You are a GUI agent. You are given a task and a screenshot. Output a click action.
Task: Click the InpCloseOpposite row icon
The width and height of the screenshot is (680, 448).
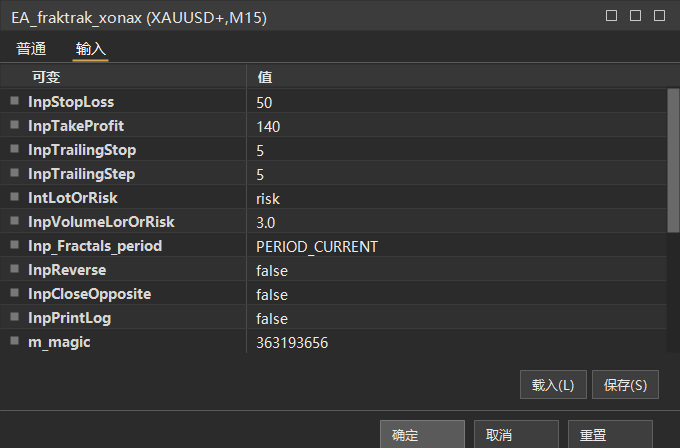pyautogui.click(x=14, y=293)
